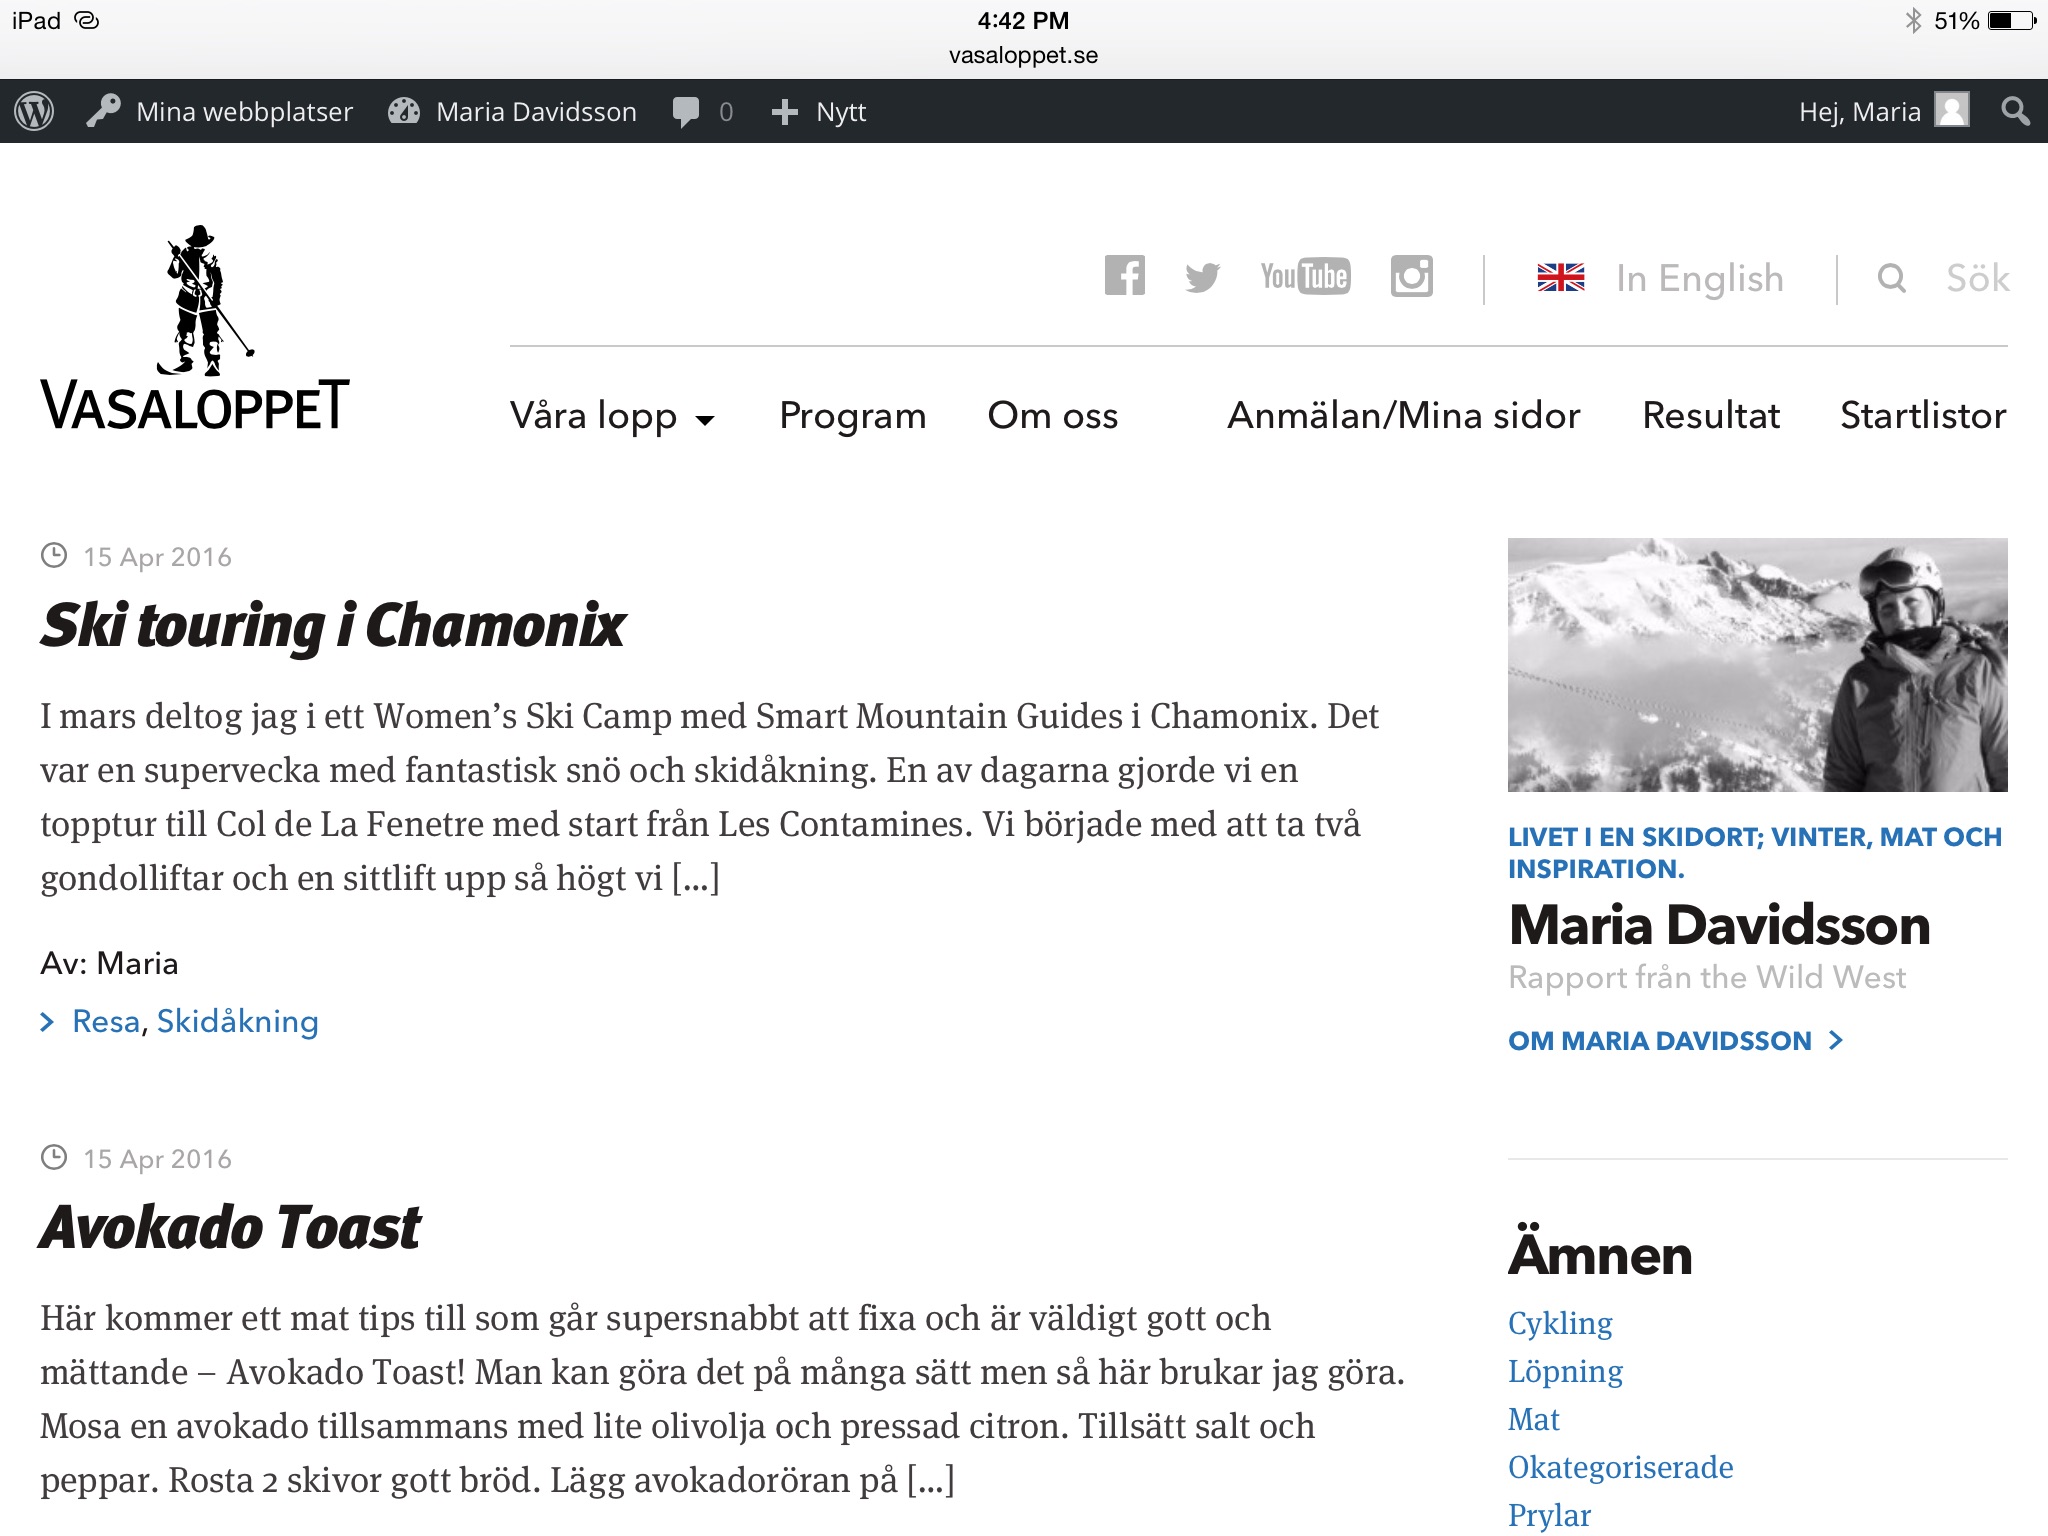Screen dimensions: 2048x1536
Task: Go to the Program page
Action: click(853, 415)
